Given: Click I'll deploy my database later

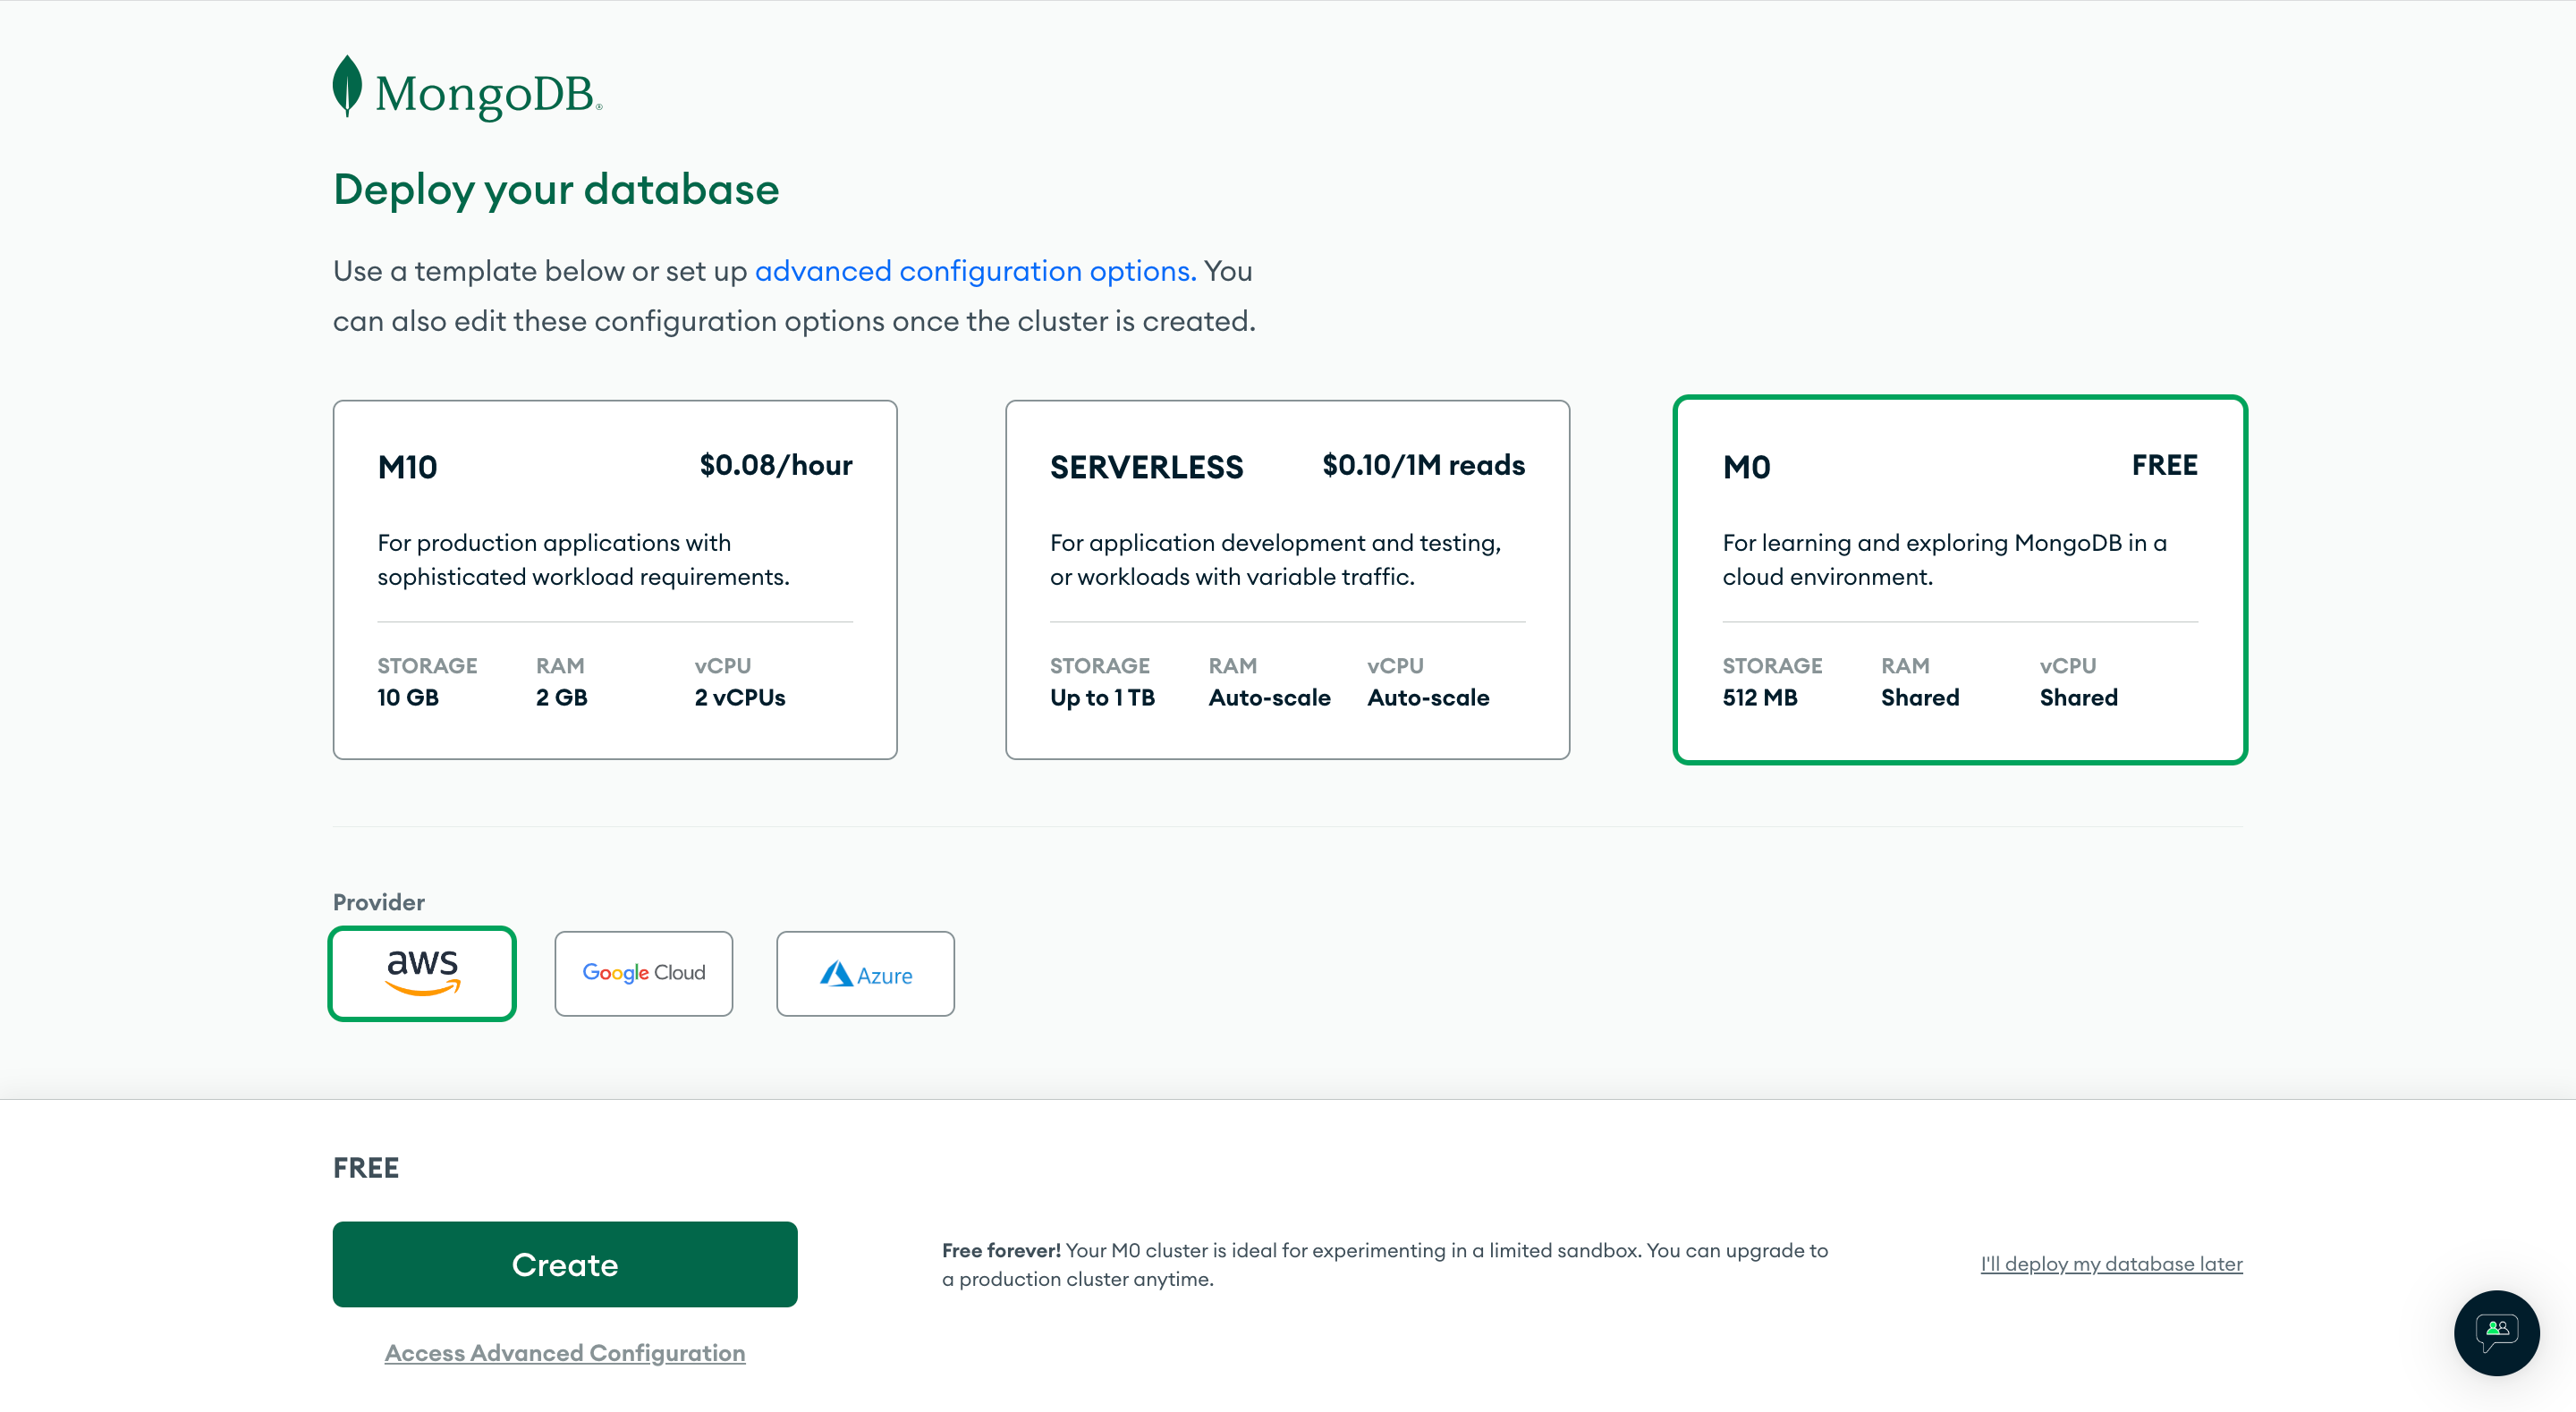Looking at the screenshot, I should (x=2111, y=1263).
